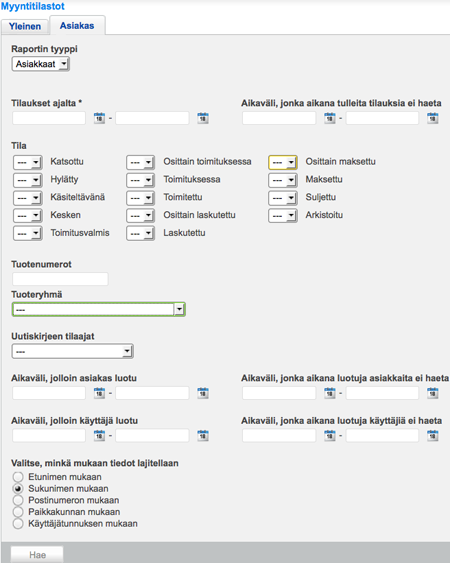450x563 pixels.
Task: Open end date calendar for Tilaukset ajalta
Action: pos(203,118)
